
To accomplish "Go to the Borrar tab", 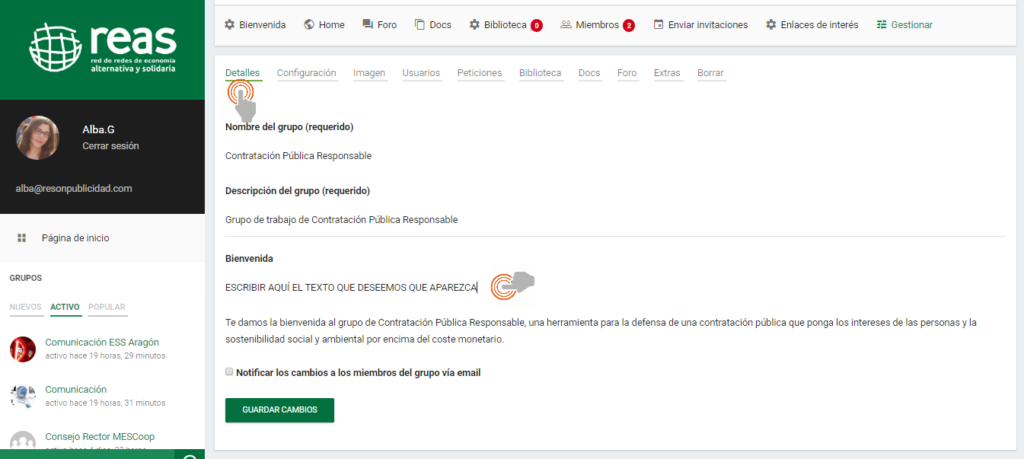I will pyautogui.click(x=710, y=73).
